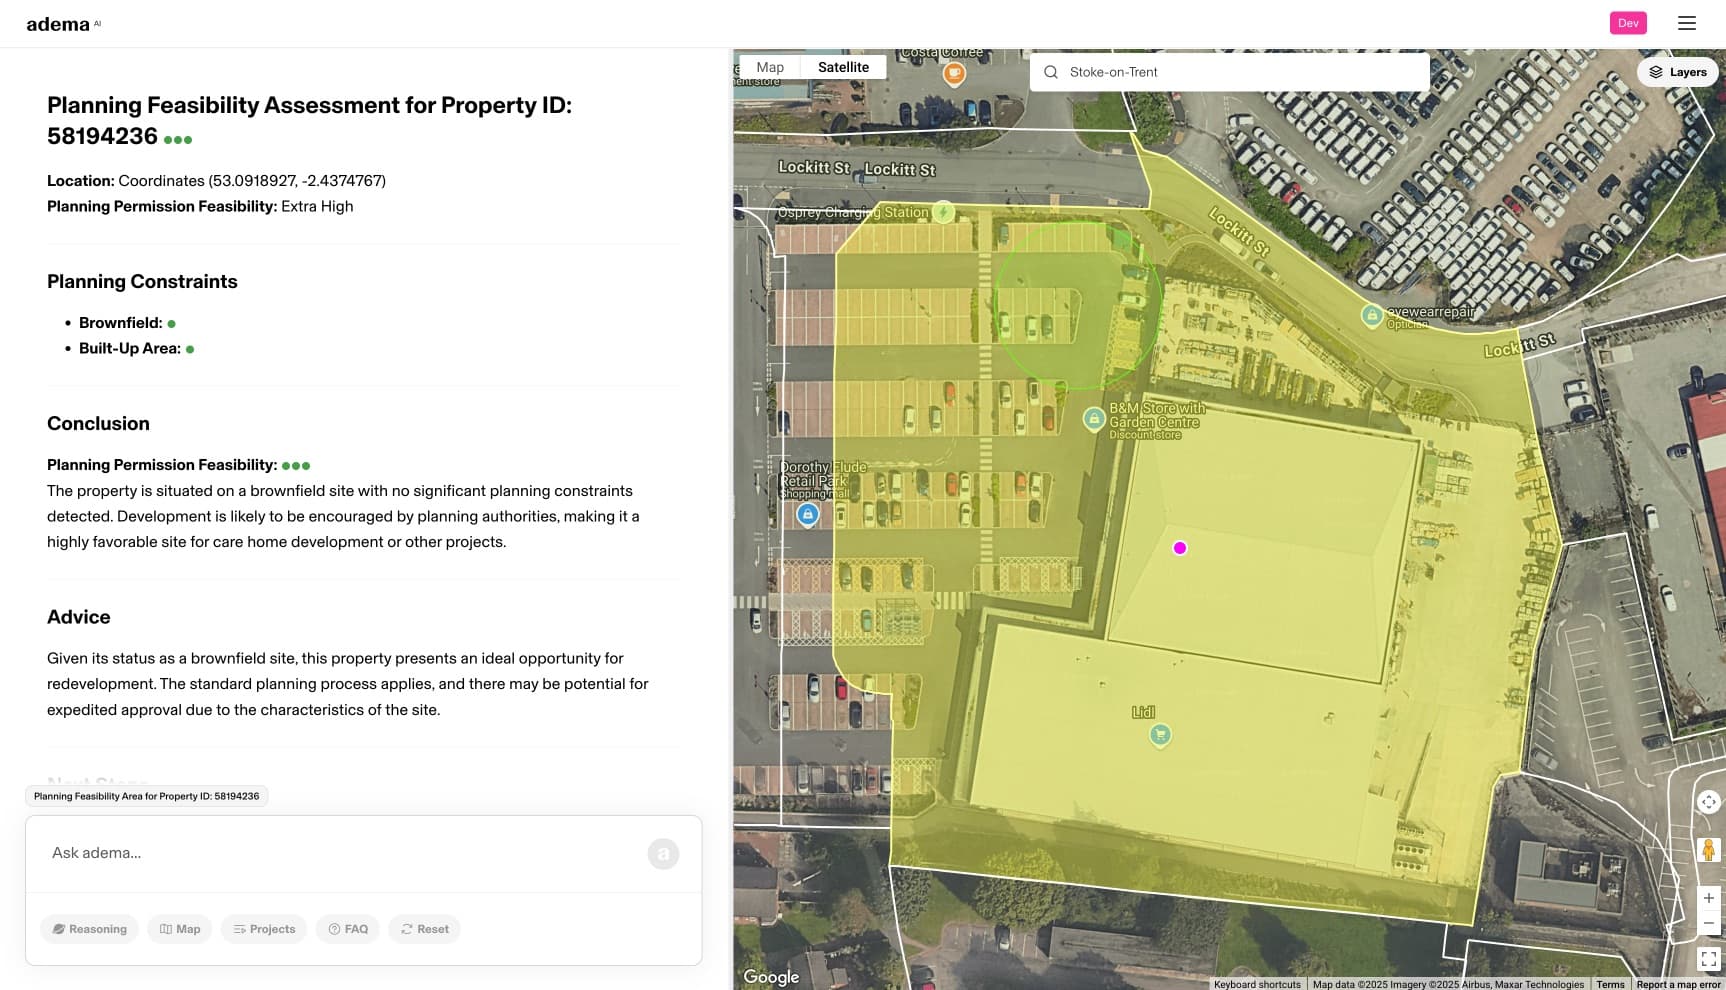Open the hamburger menu
This screenshot has width=1726, height=990.
click(x=1686, y=23)
